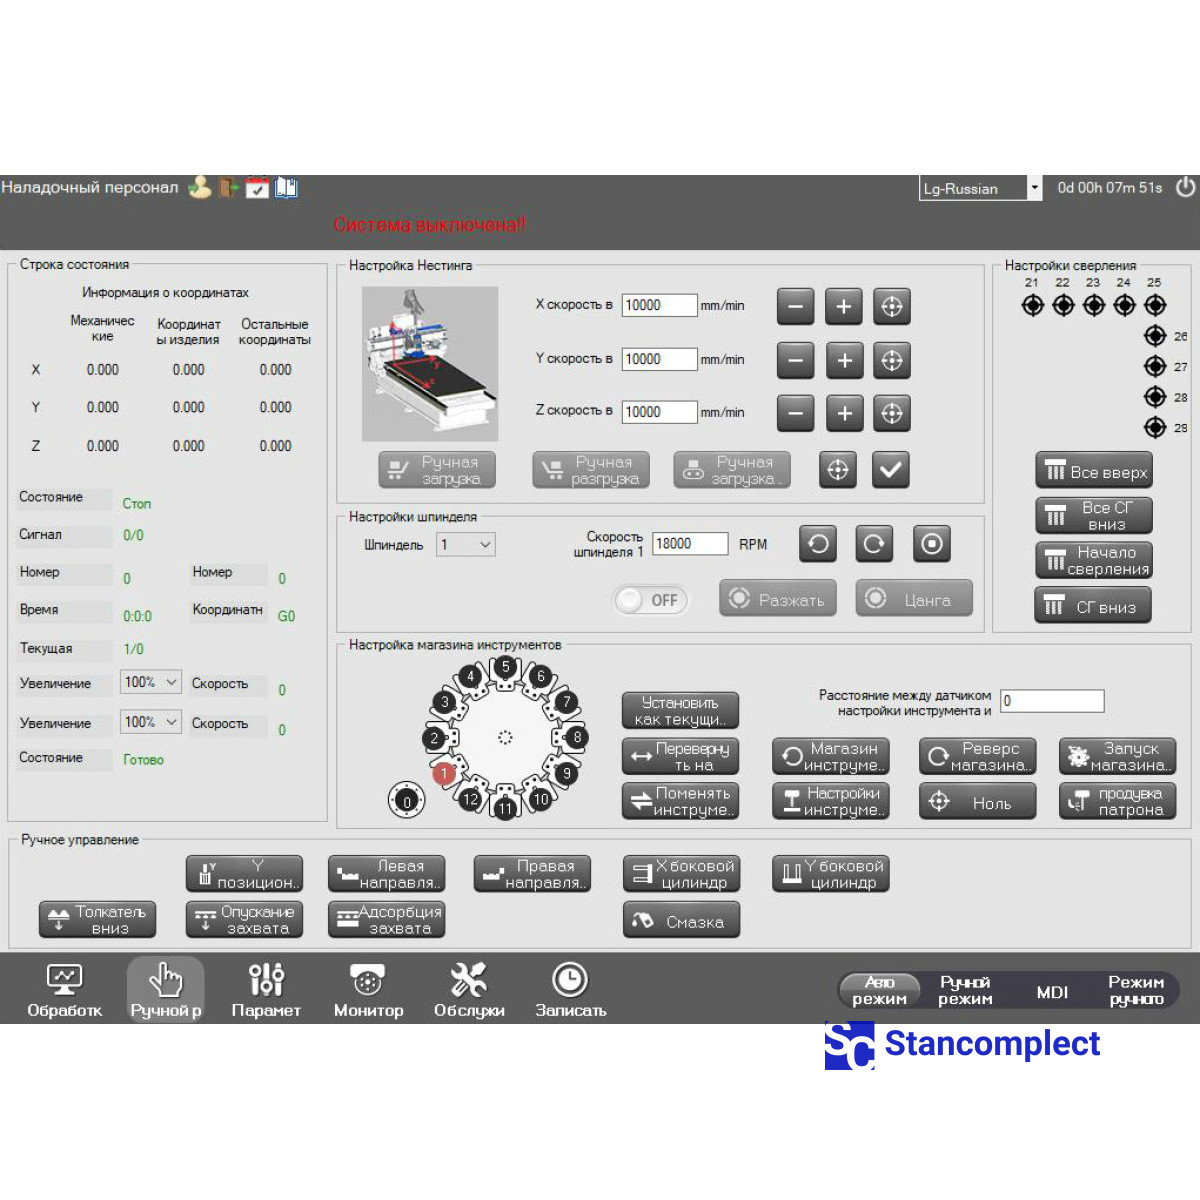The image size is (1200, 1200).
Task: Open the calendar icon in the header
Action: [x=257, y=187]
